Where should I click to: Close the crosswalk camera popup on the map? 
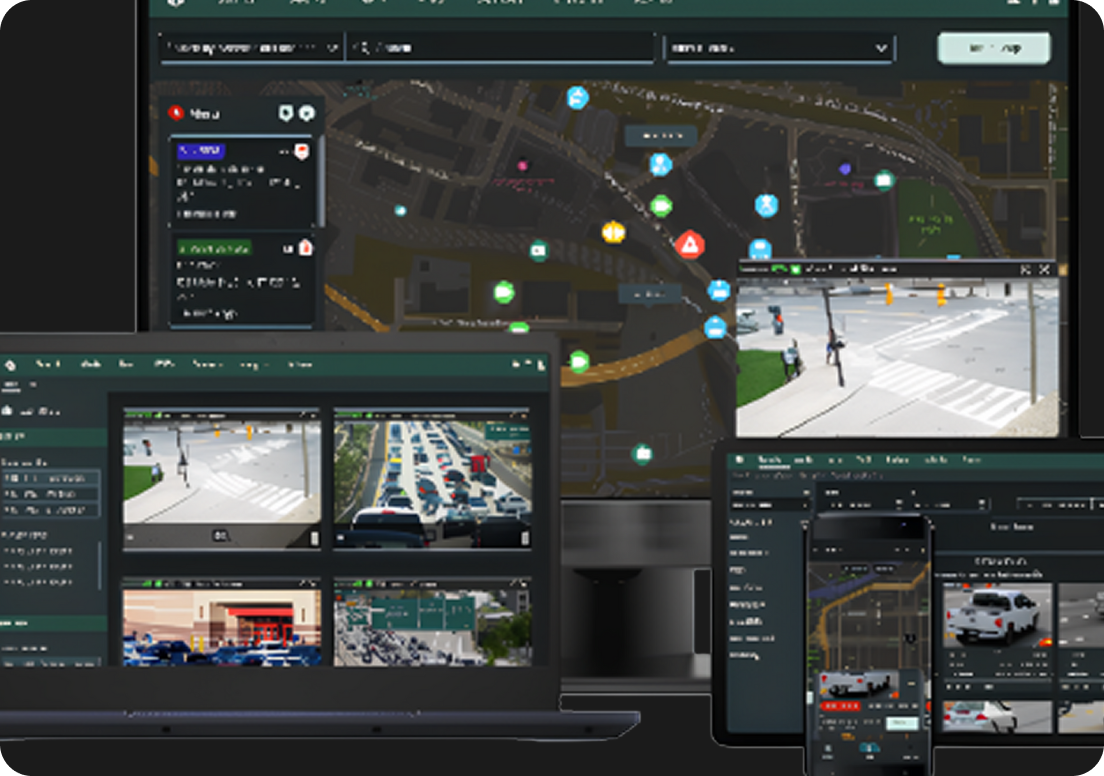[x=1045, y=269]
